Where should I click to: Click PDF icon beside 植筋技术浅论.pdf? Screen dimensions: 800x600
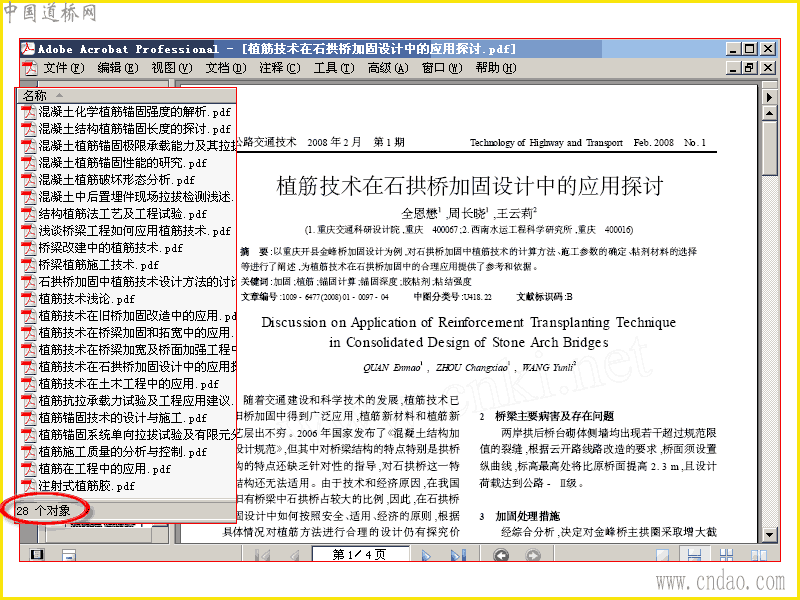(29, 298)
